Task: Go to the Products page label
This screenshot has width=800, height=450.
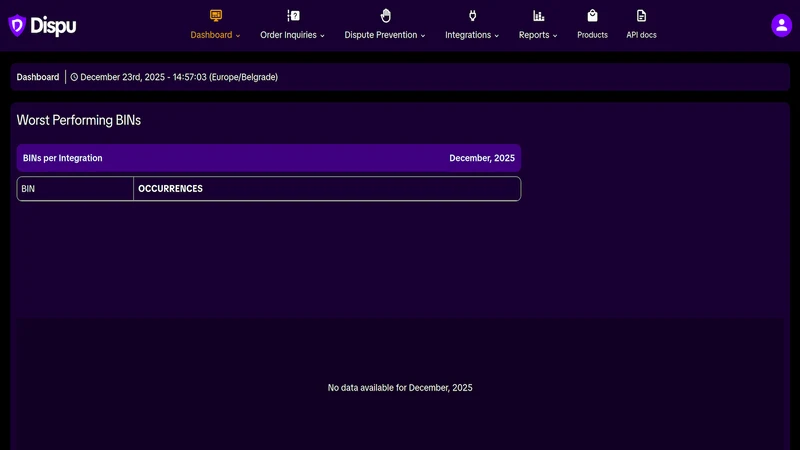Action: [x=592, y=35]
